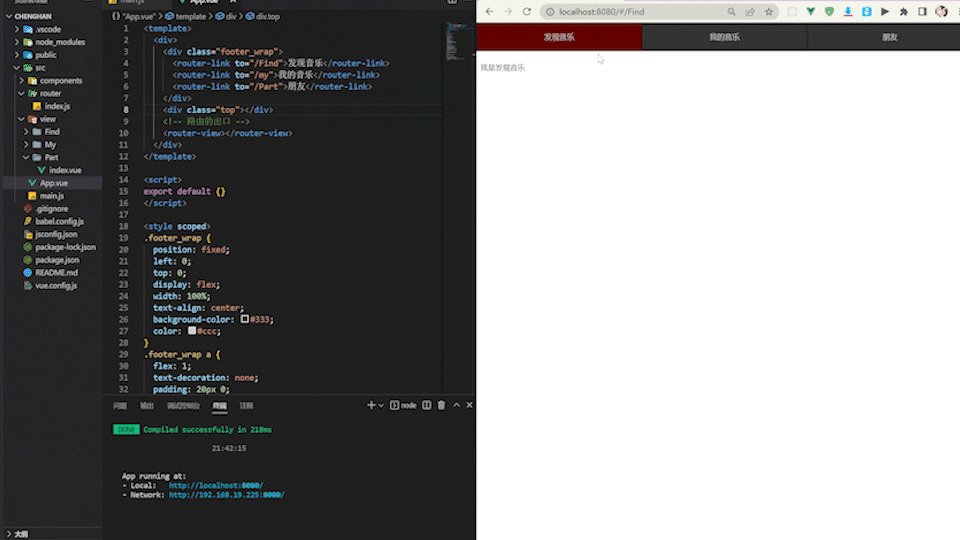
Task: Open the light-blue square extension icon
Action: [866, 12]
